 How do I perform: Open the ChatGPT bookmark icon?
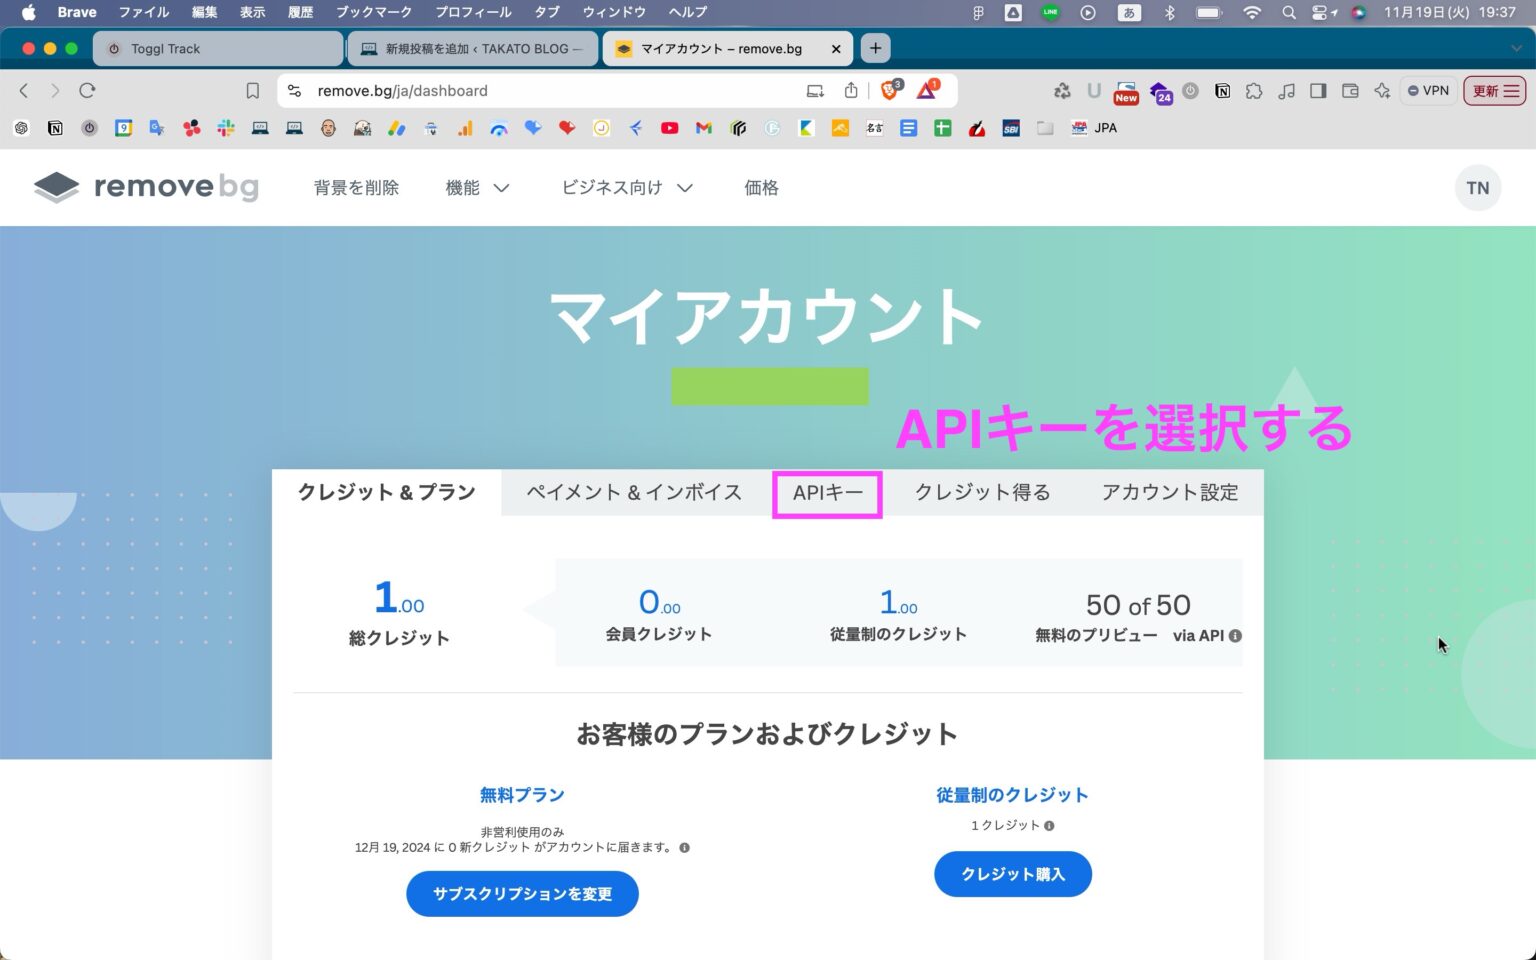(x=20, y=128)
